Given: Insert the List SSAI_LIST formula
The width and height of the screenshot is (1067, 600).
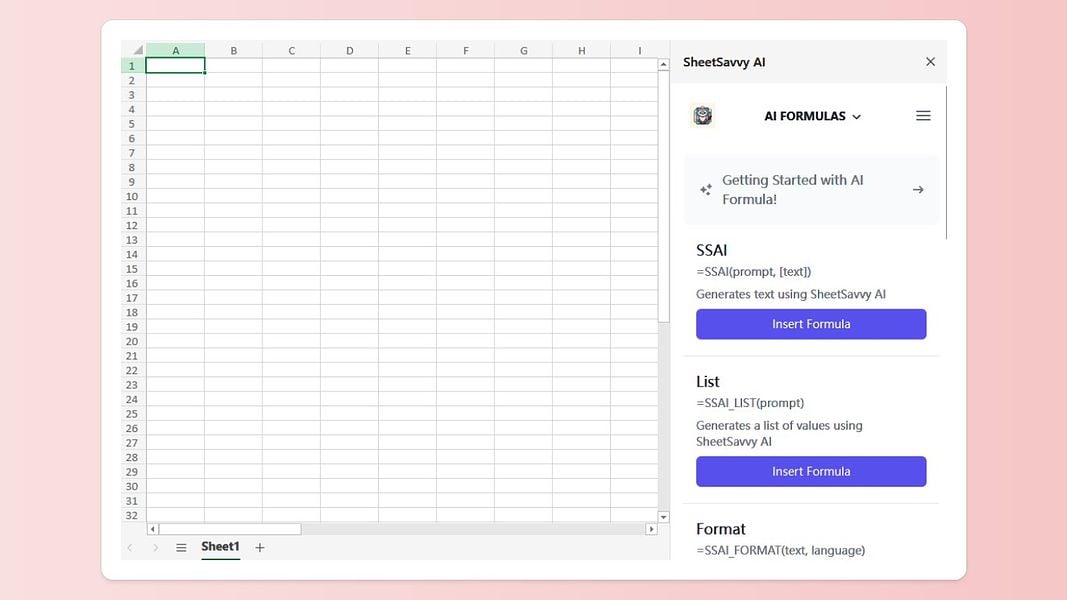Looking at the screenshot, I should coord(811,471).
